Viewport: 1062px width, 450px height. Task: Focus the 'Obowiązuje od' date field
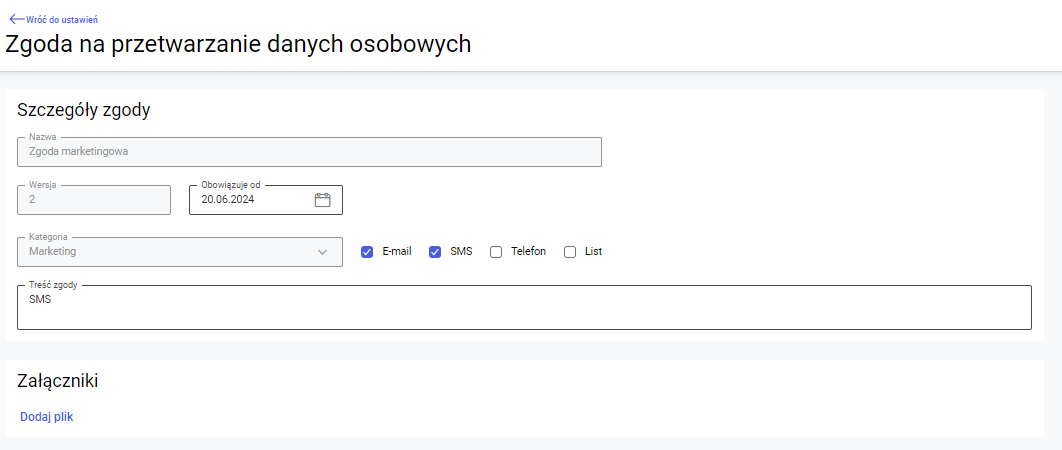tap(250, 200)
